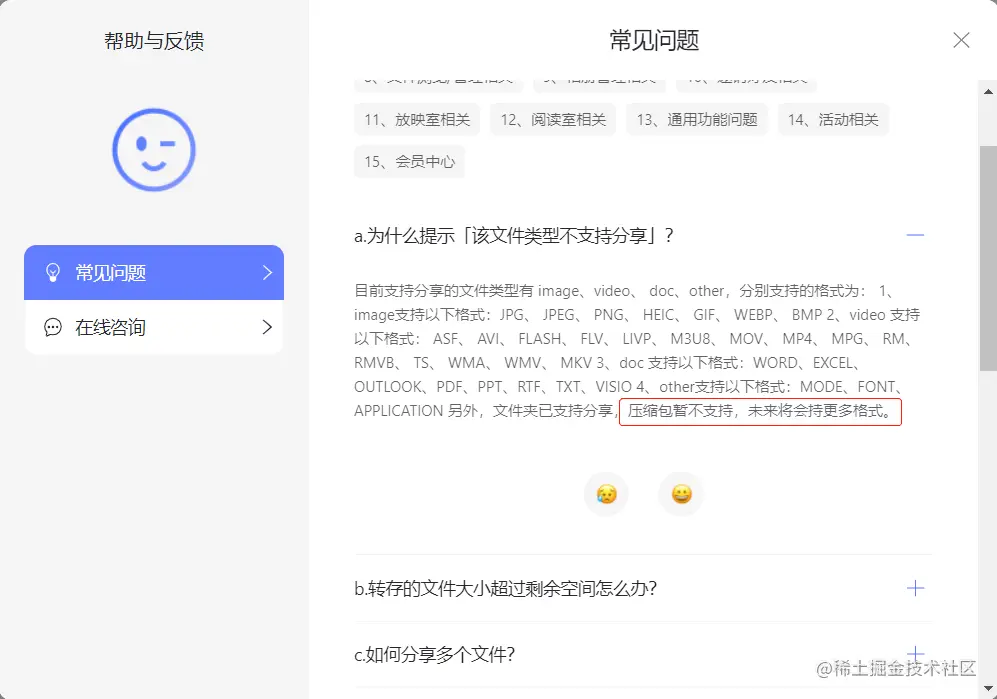
Task: Open the 15、会员中心 category
Action: 409,162
